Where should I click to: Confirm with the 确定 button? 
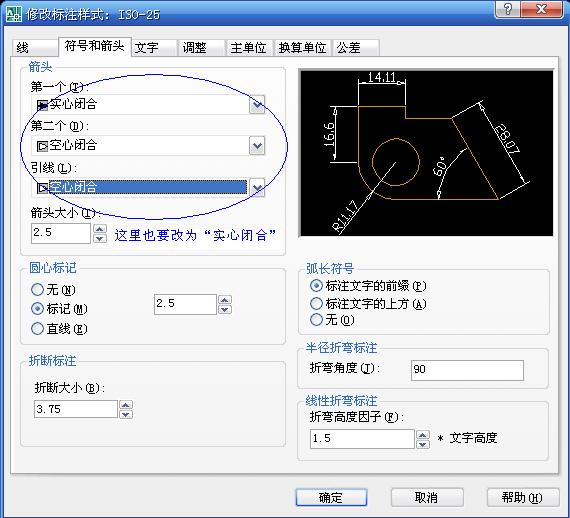[x=331, y=497]
